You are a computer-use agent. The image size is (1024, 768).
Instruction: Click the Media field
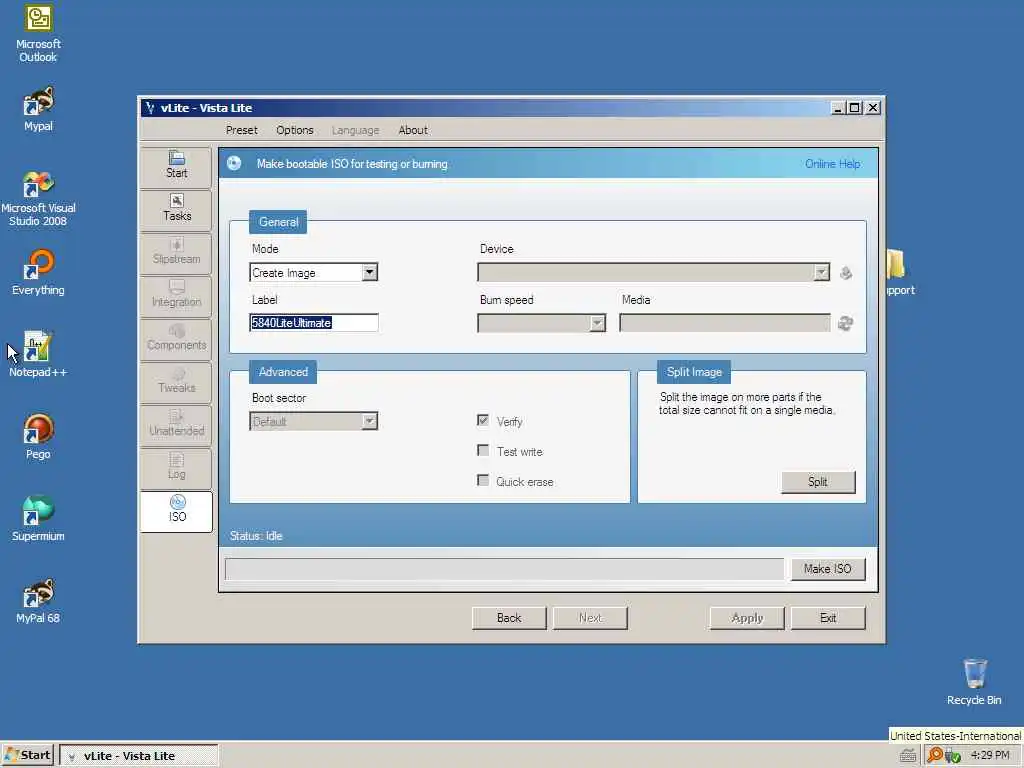click(725, 323)
